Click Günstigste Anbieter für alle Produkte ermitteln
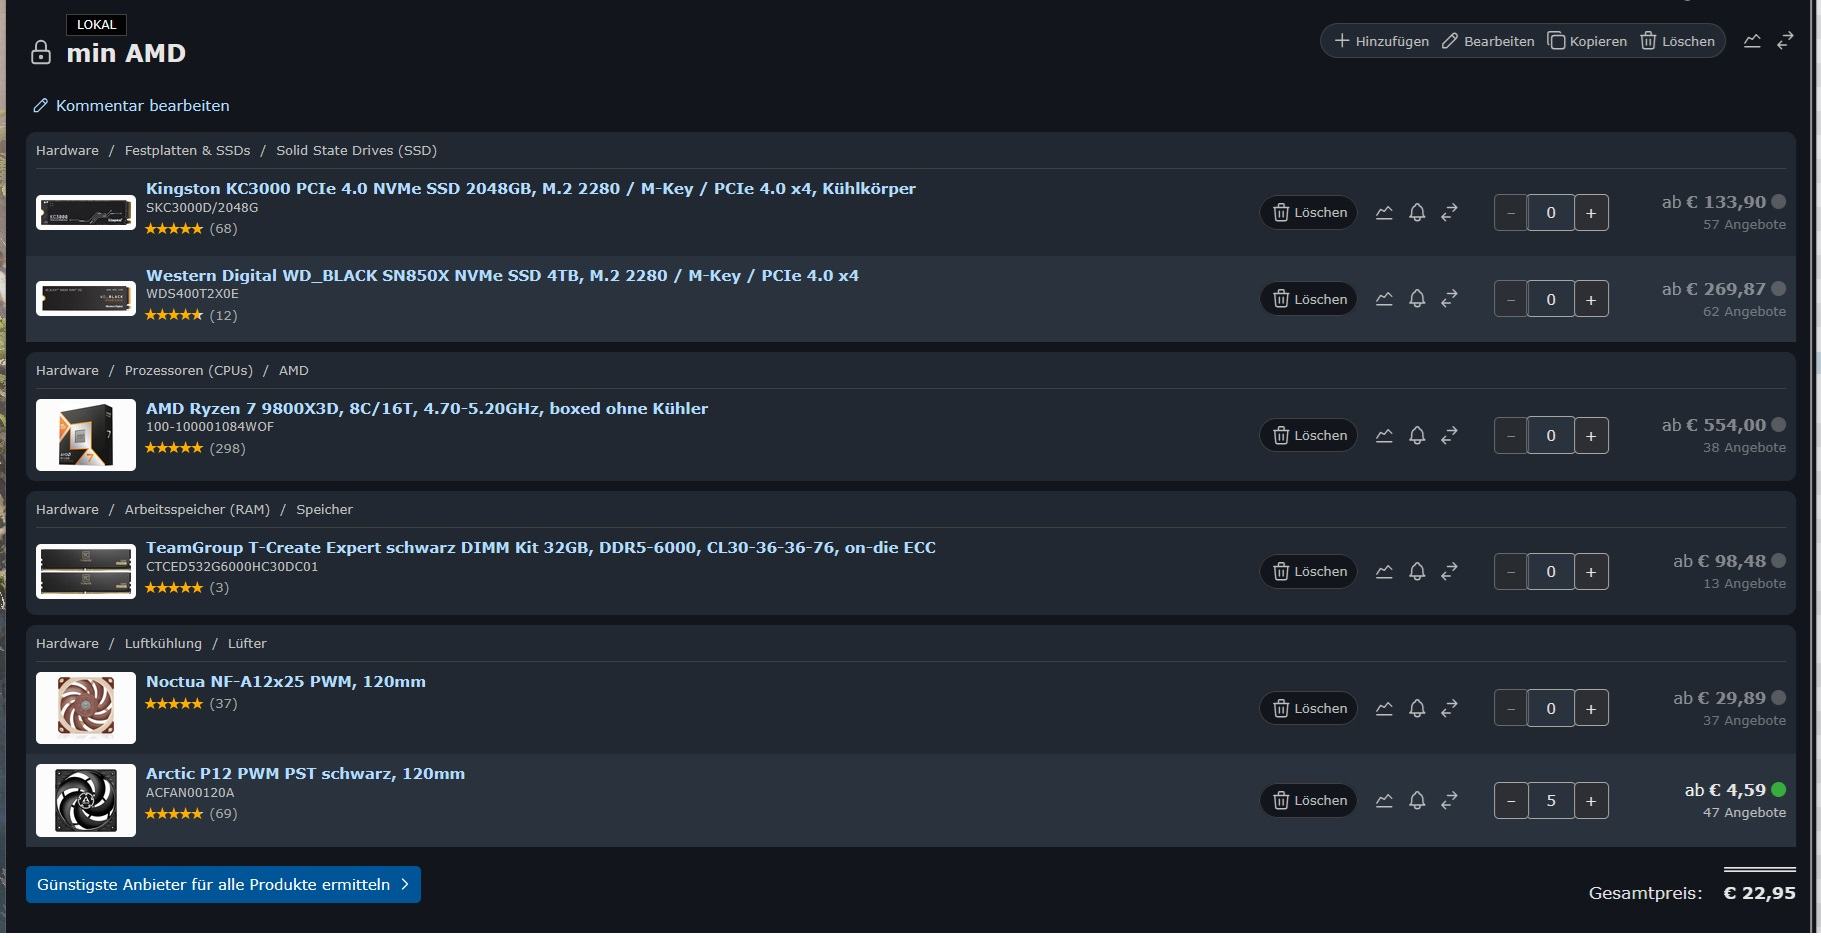 [x=223, y=884]
